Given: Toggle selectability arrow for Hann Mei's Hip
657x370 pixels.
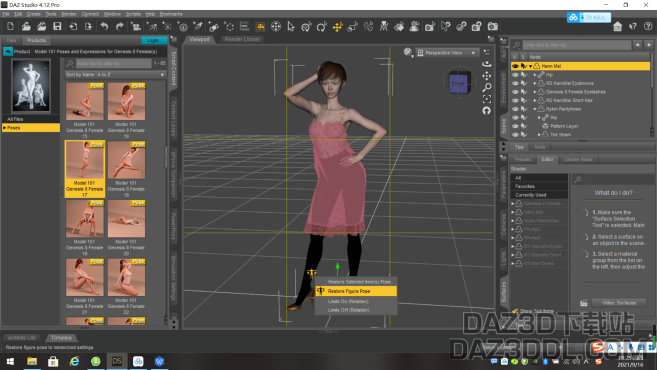Looking at the screenshot, I should click(524, 75).
